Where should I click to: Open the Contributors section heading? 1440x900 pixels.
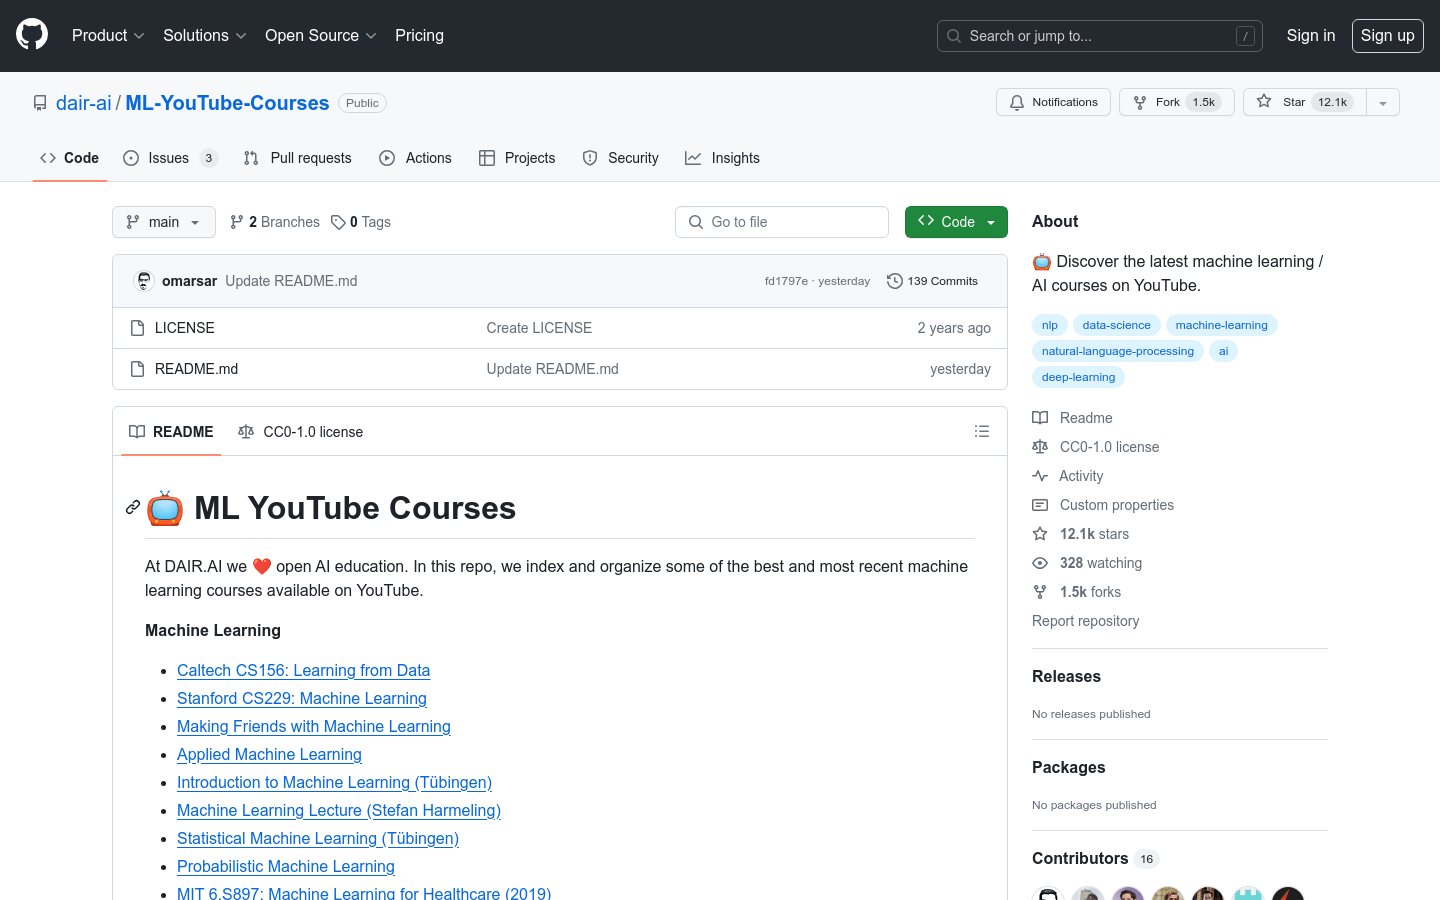tap(1080, 858)
